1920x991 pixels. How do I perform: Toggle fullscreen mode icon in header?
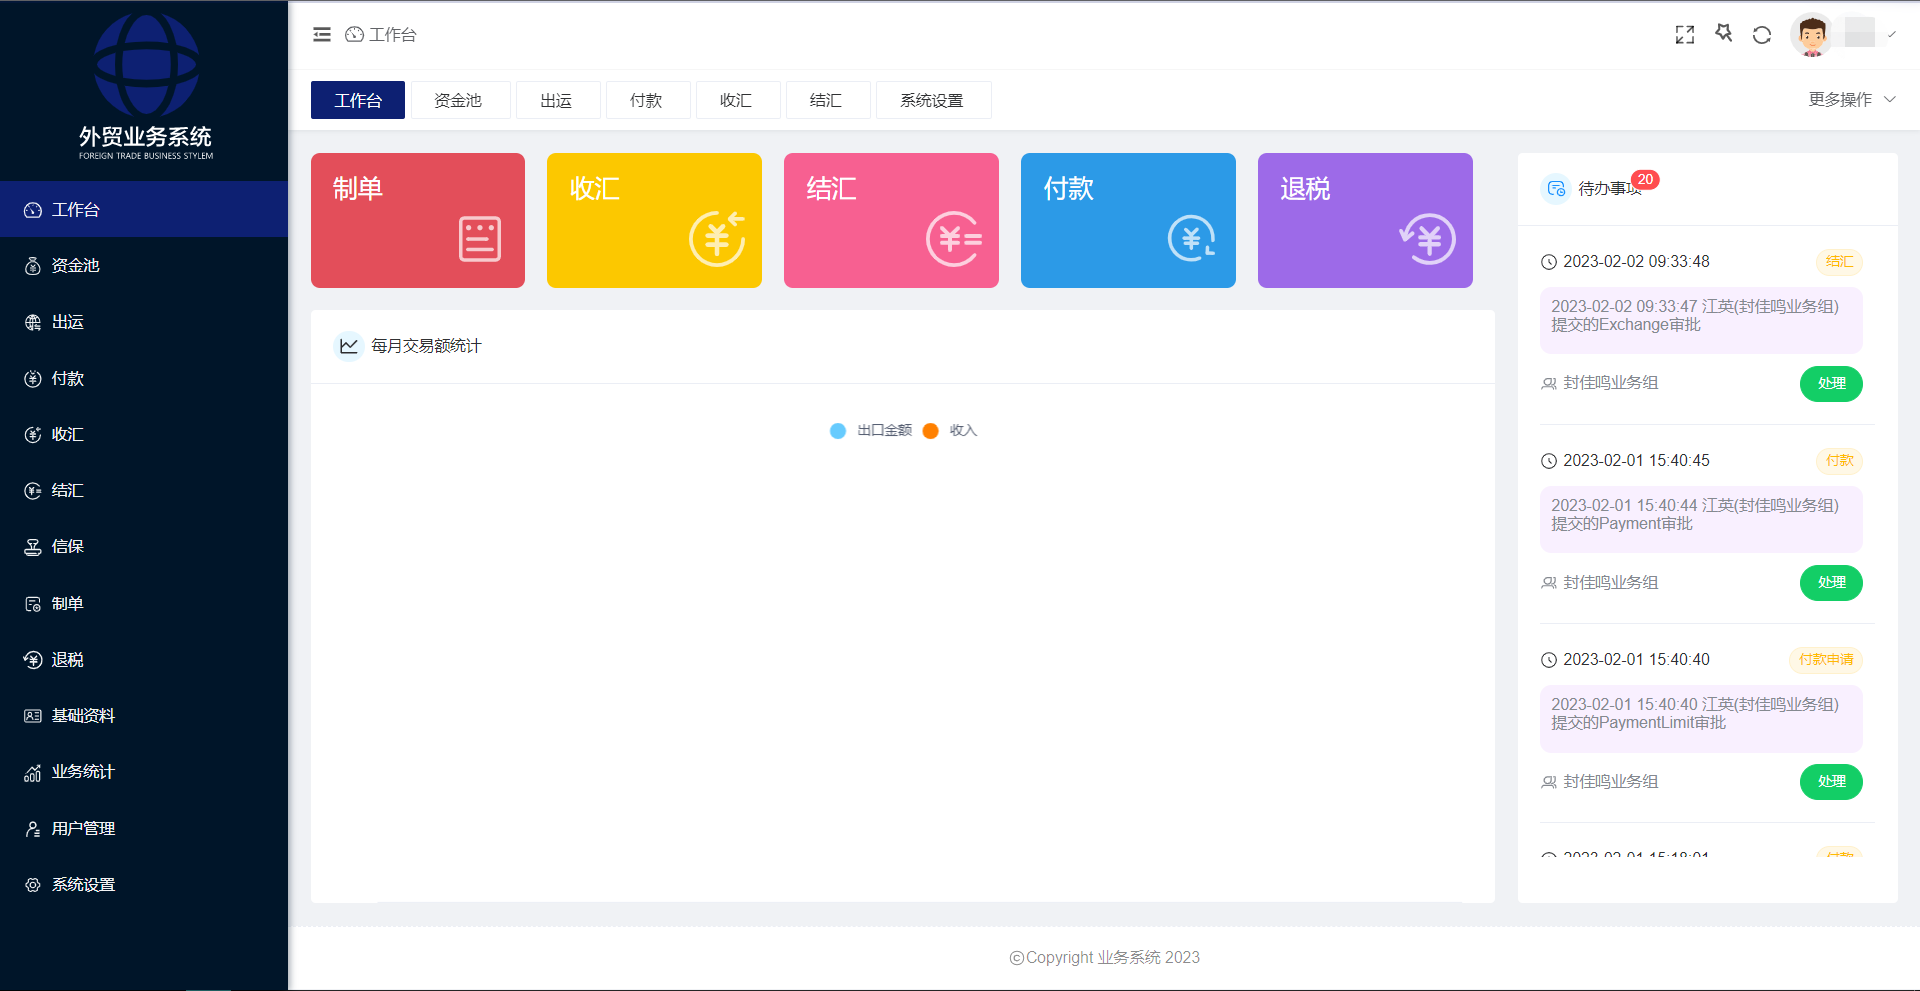(x=1685, y=35)
